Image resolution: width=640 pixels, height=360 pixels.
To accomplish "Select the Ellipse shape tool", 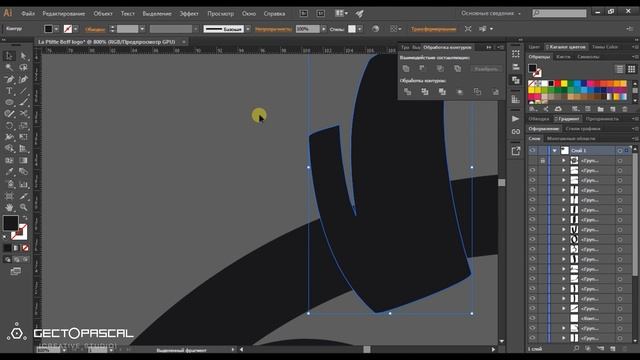I will (9, 102).
